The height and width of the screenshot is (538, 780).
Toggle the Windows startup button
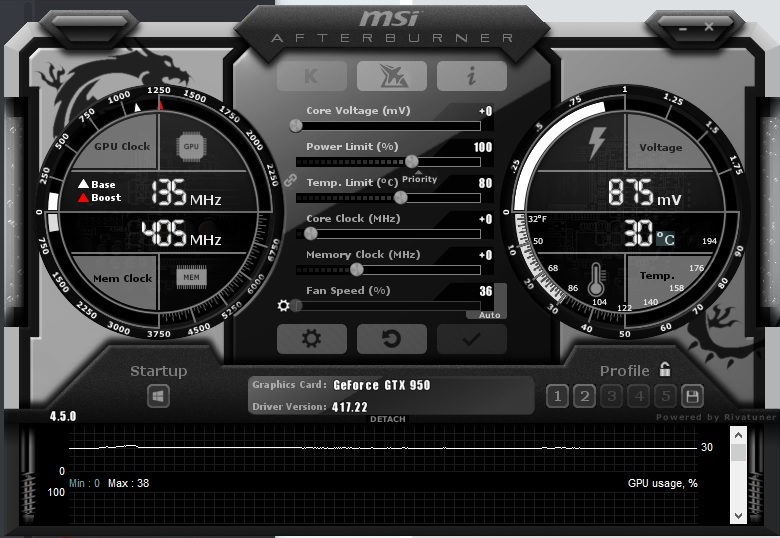[158, 397]
